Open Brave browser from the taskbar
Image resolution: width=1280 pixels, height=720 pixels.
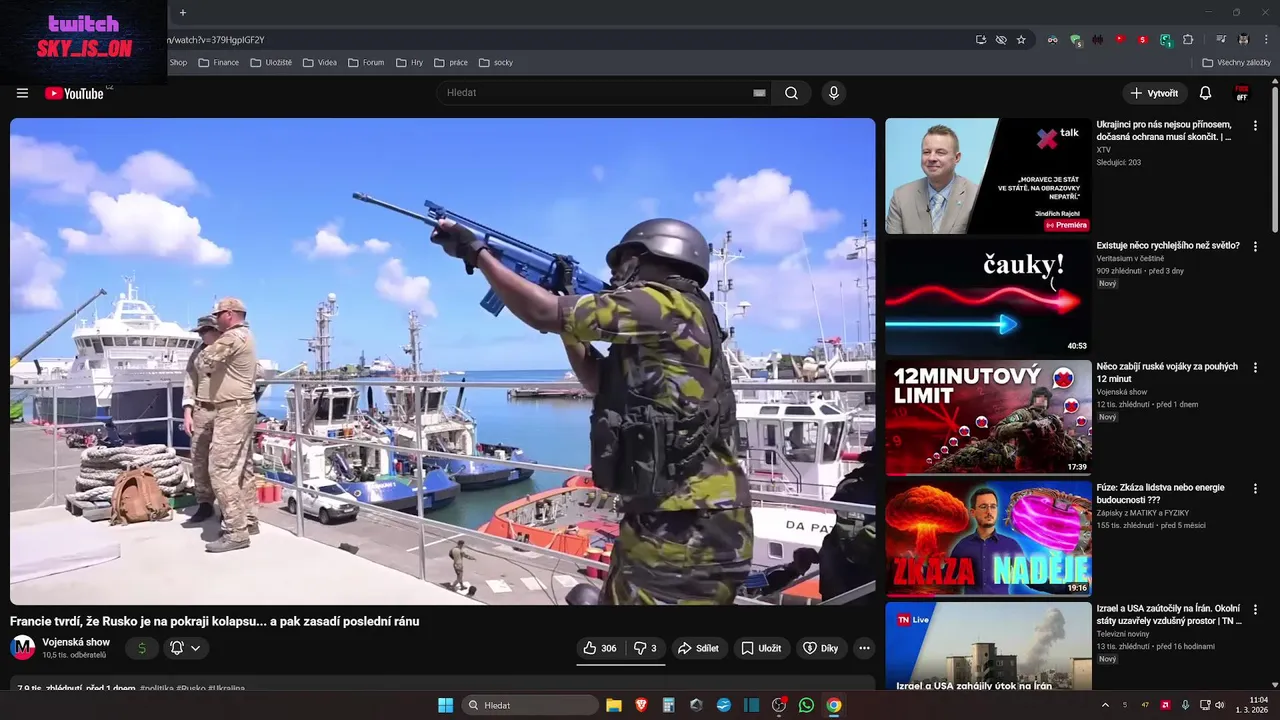coord(641,705)
